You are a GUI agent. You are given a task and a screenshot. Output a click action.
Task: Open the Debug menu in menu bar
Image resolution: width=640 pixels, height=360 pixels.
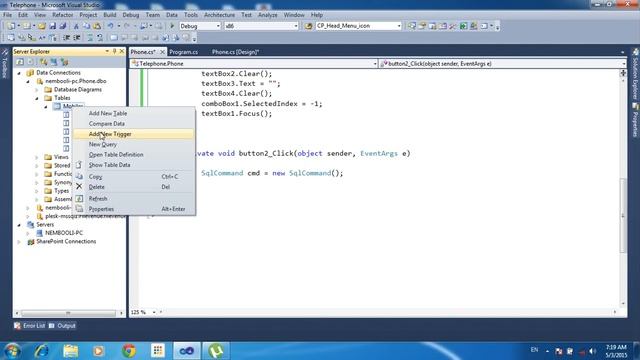pos(131,15)
